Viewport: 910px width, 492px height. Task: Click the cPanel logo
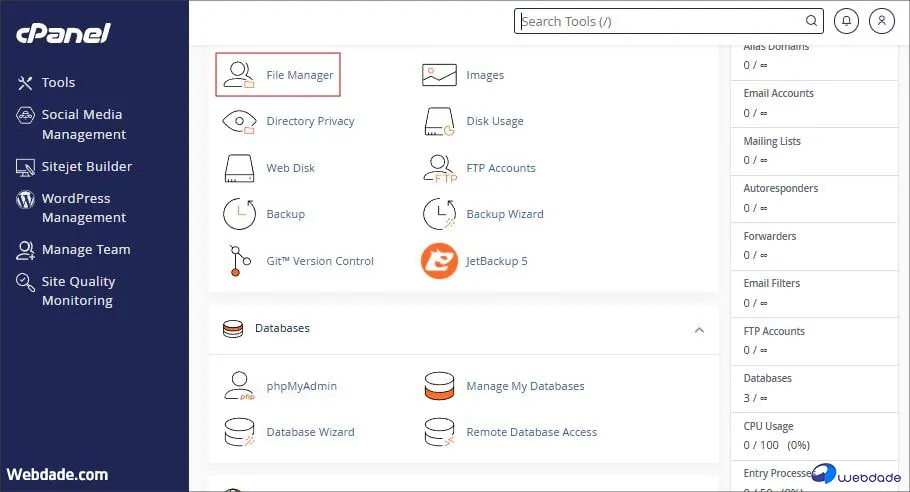[63, 34]
